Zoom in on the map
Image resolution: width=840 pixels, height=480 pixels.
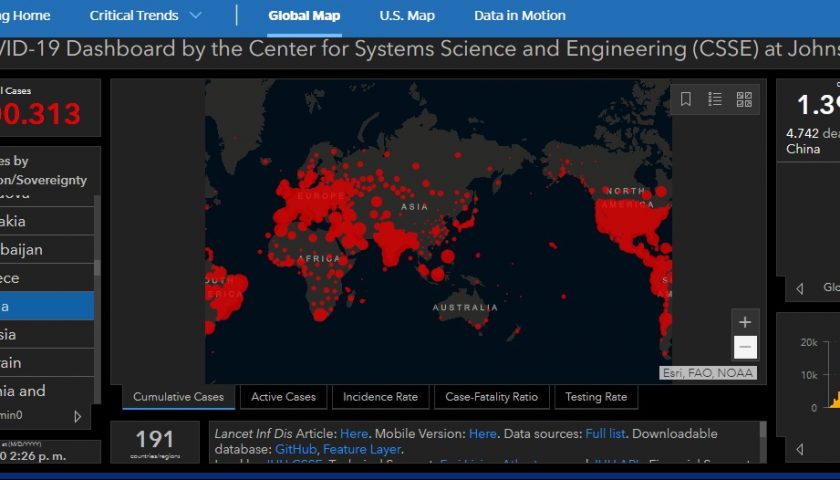pyautogui.click(x=745, y=322)
